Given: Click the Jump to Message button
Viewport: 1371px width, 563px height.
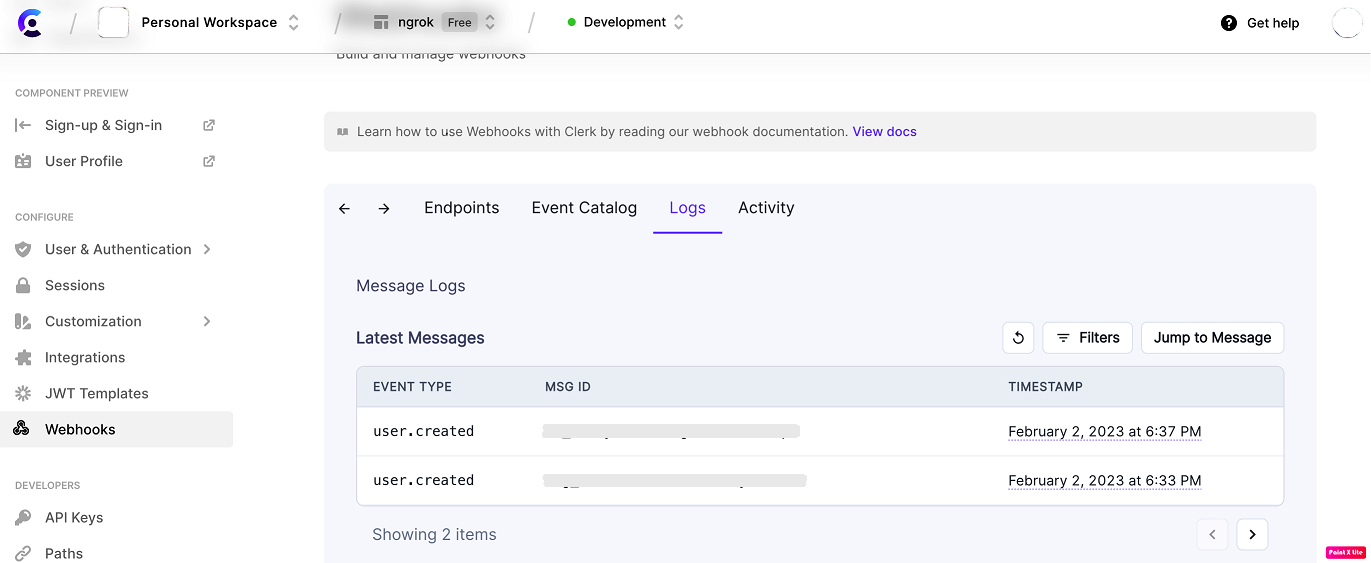Looking at the screenshot, I should pos(1212,338).
